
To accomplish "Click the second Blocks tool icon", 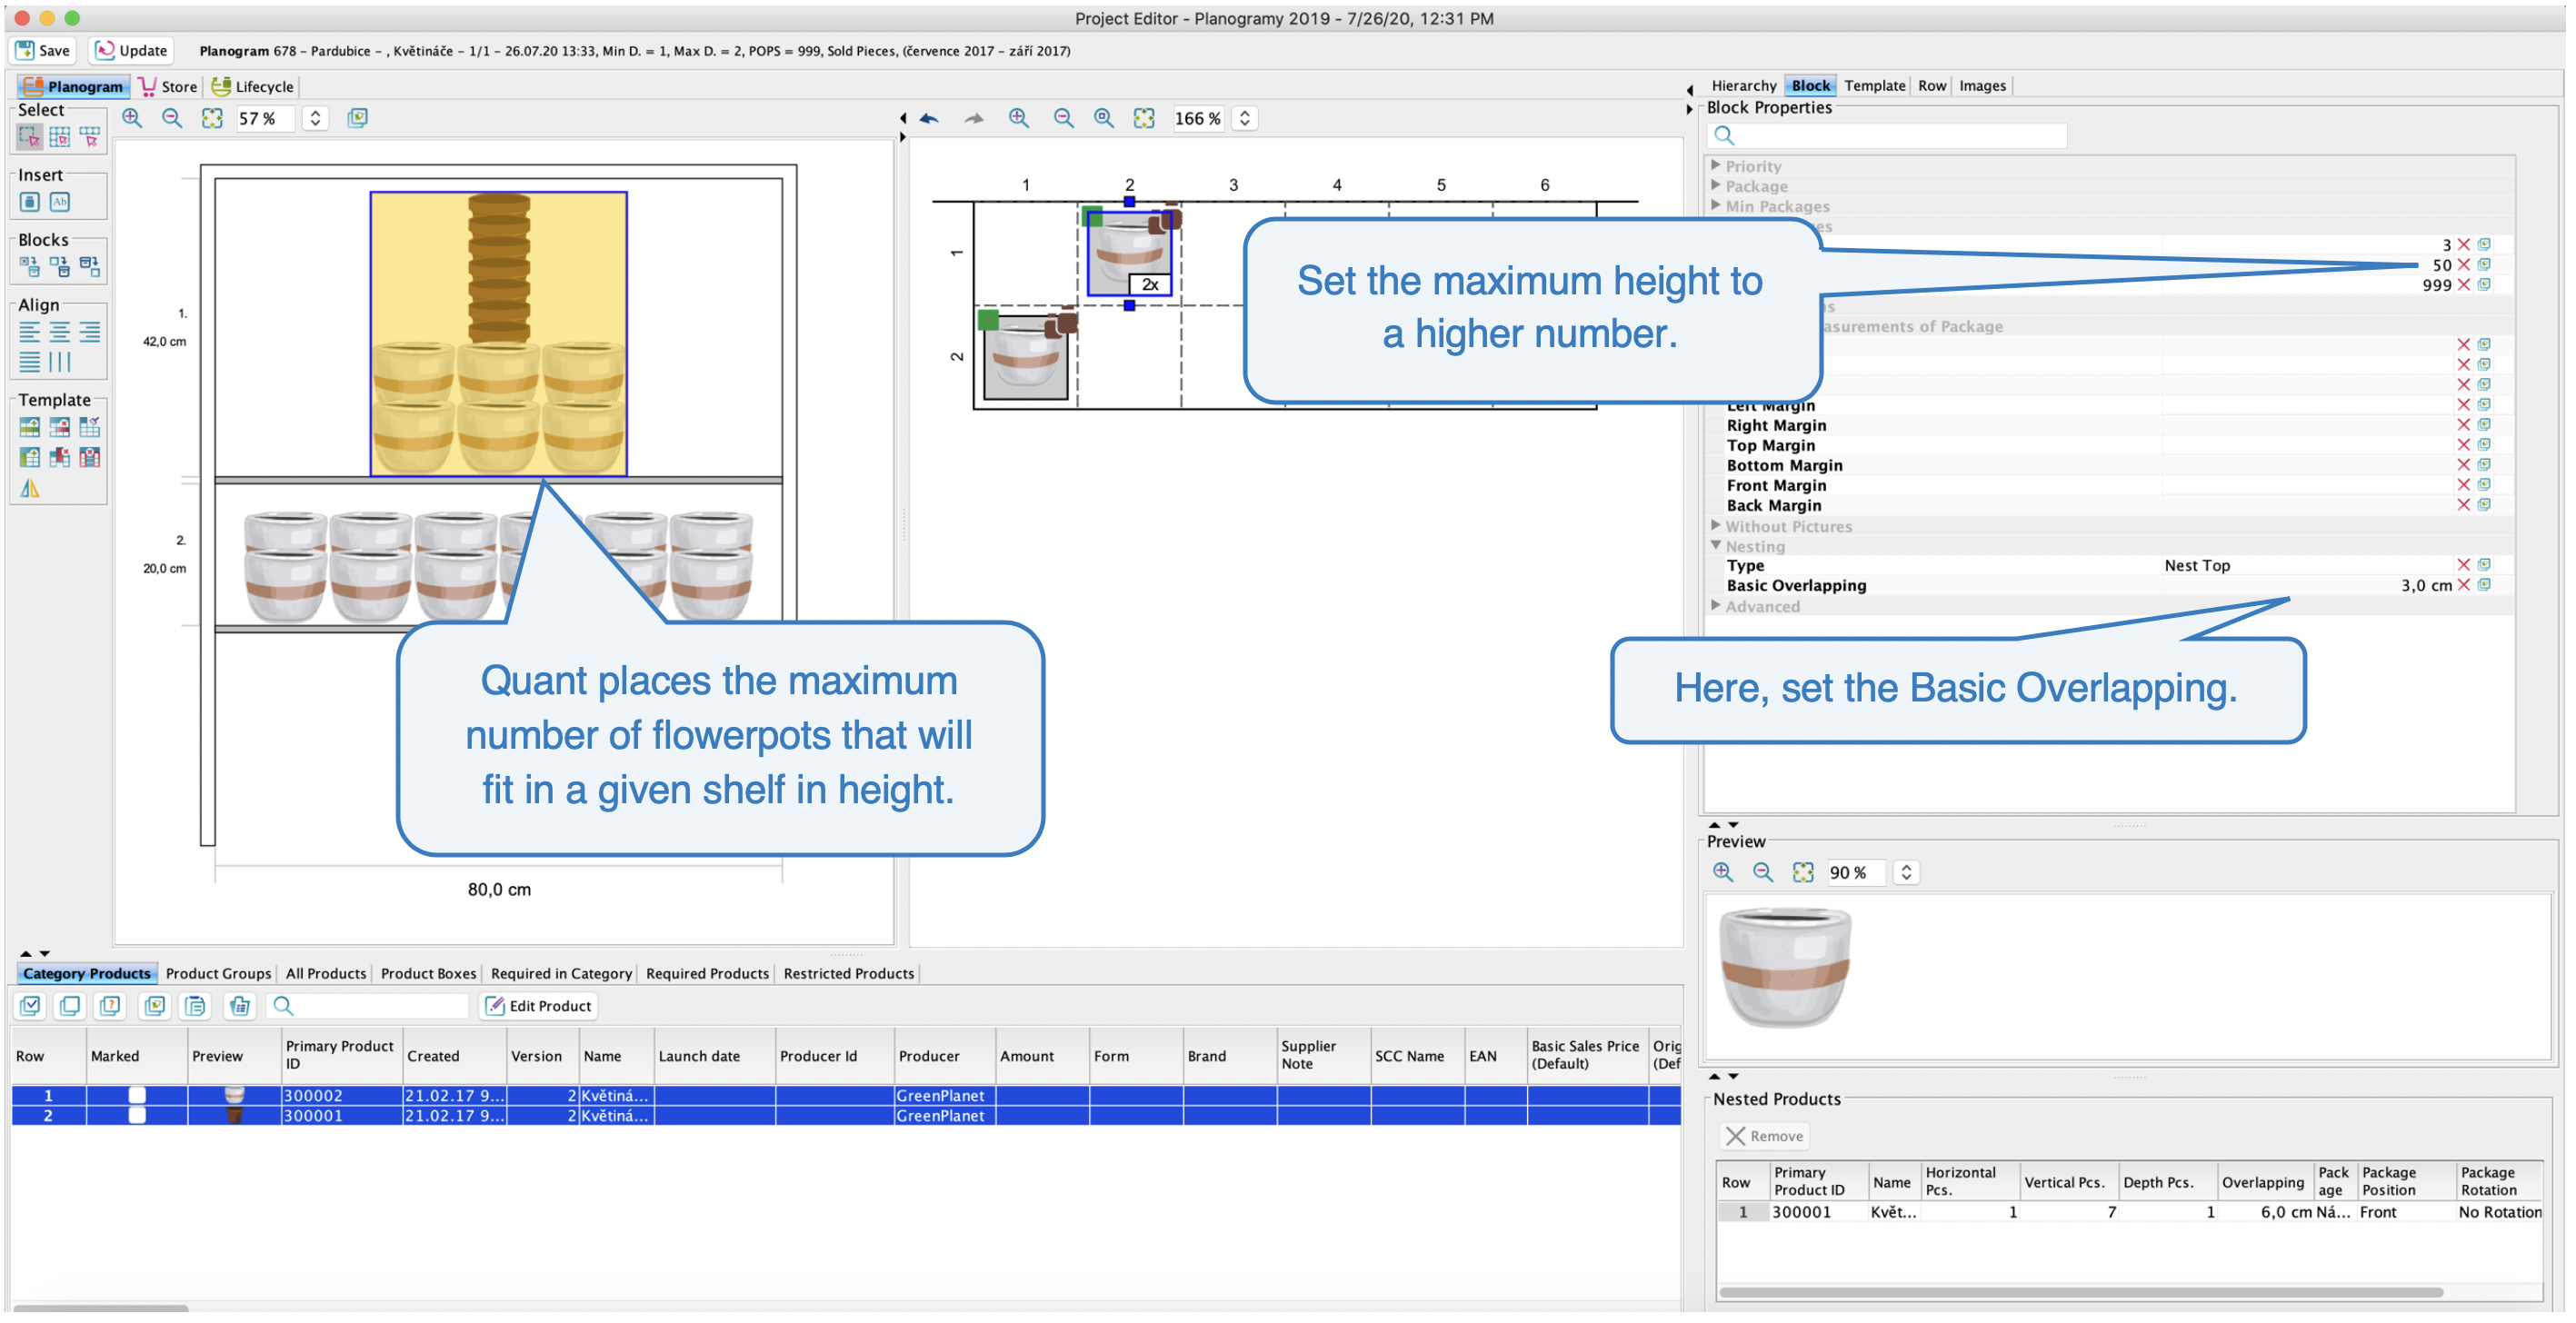I will [60, 267].
